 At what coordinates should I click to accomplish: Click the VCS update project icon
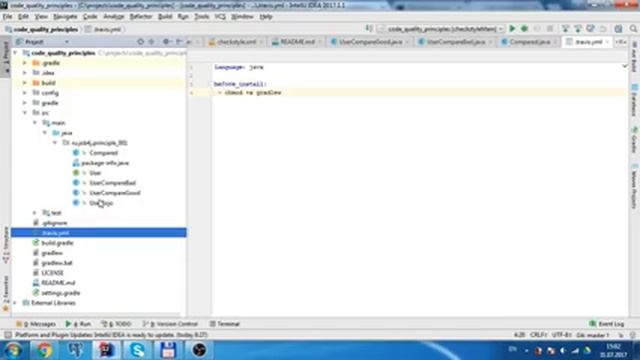(x=565, y=29)
